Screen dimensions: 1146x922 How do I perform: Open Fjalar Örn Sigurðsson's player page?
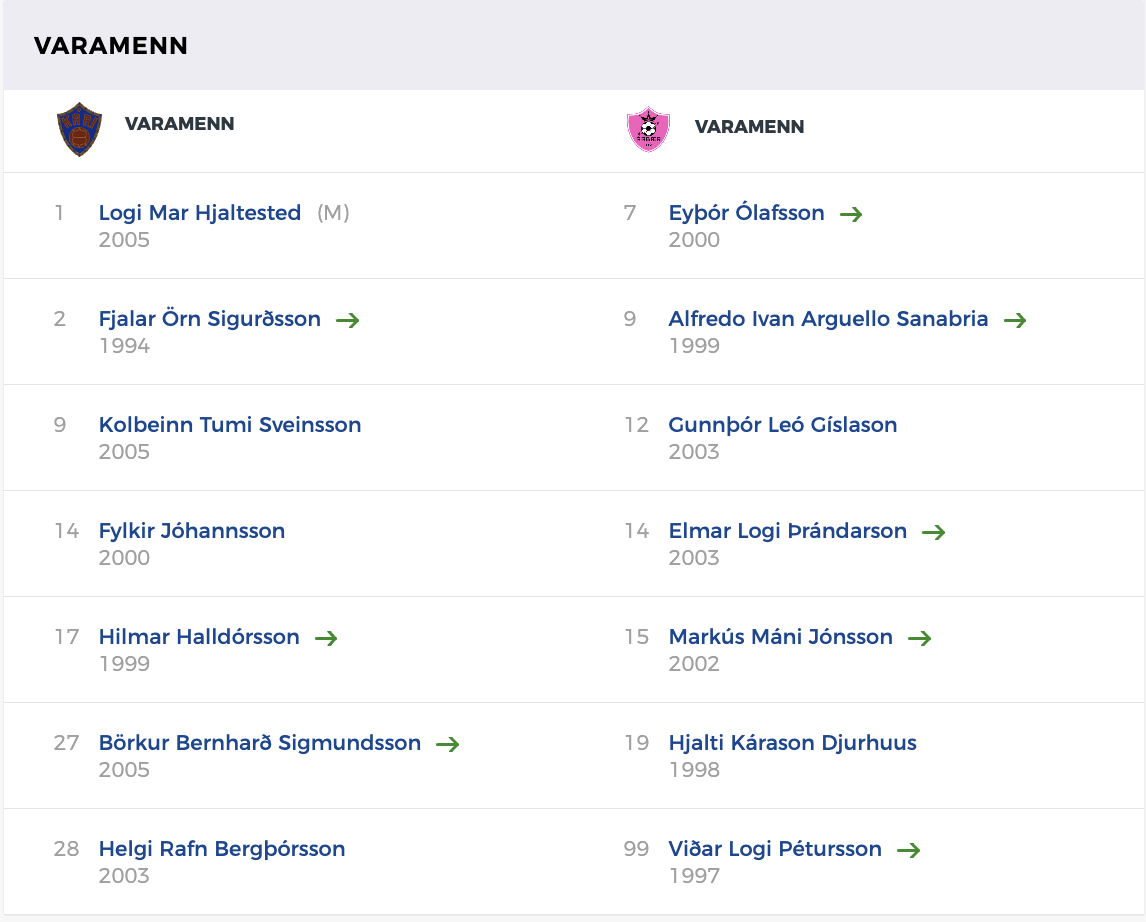tap(210, 319)
